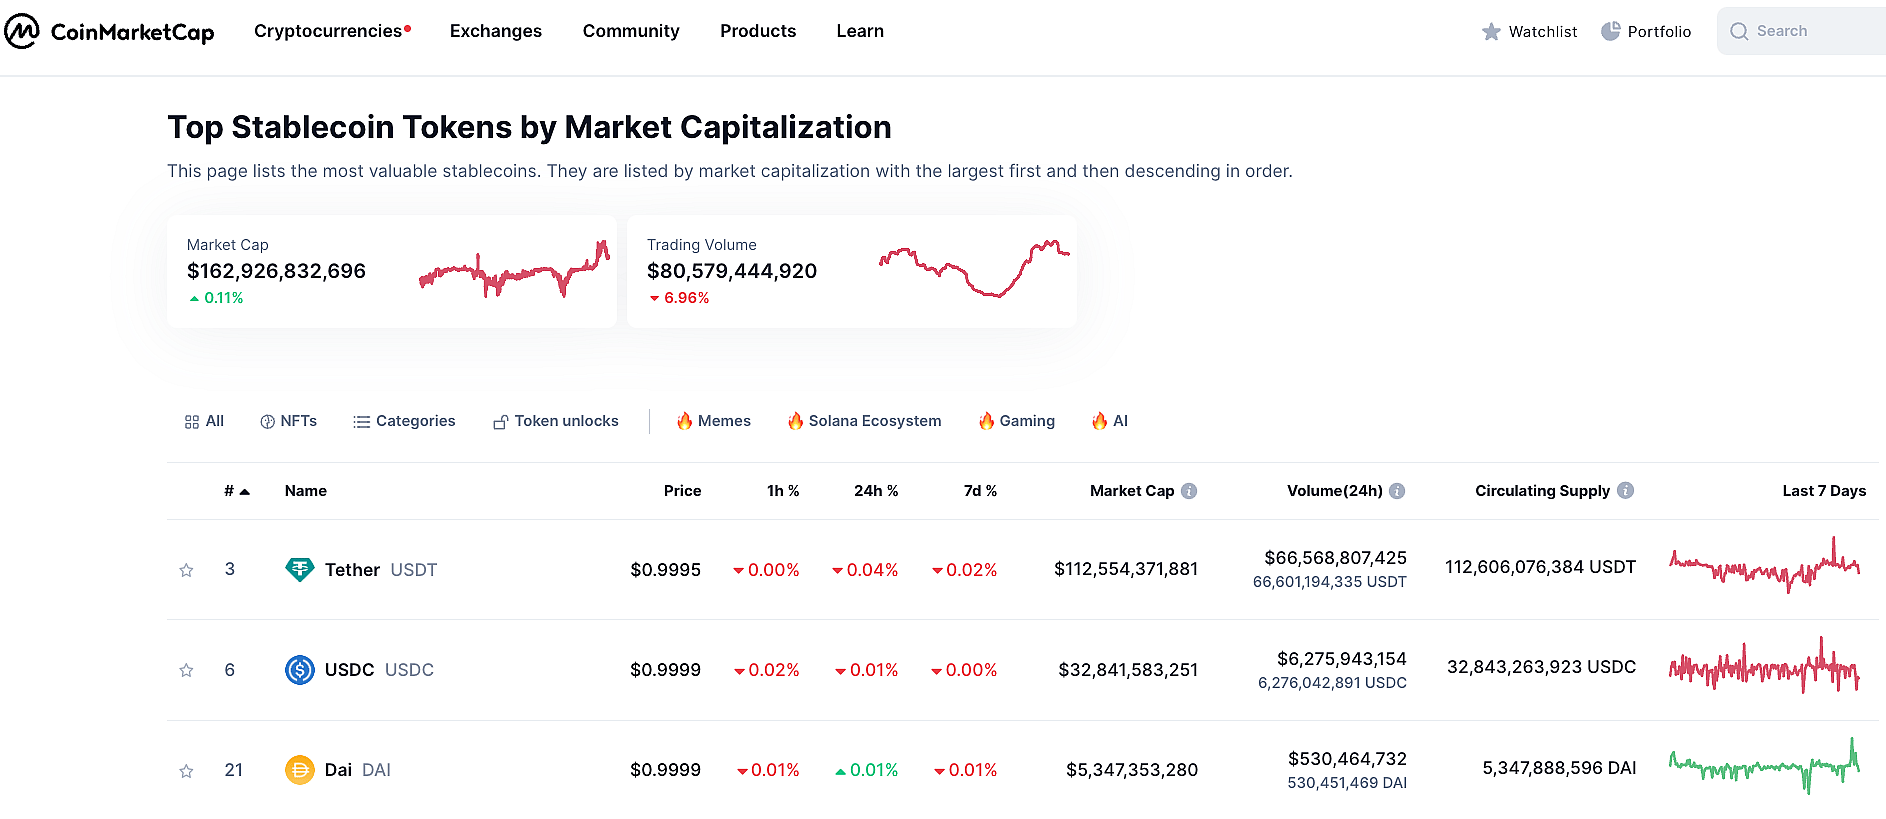Select the NFTs tab
This screenshot has height=819, width=1886.
288,421
